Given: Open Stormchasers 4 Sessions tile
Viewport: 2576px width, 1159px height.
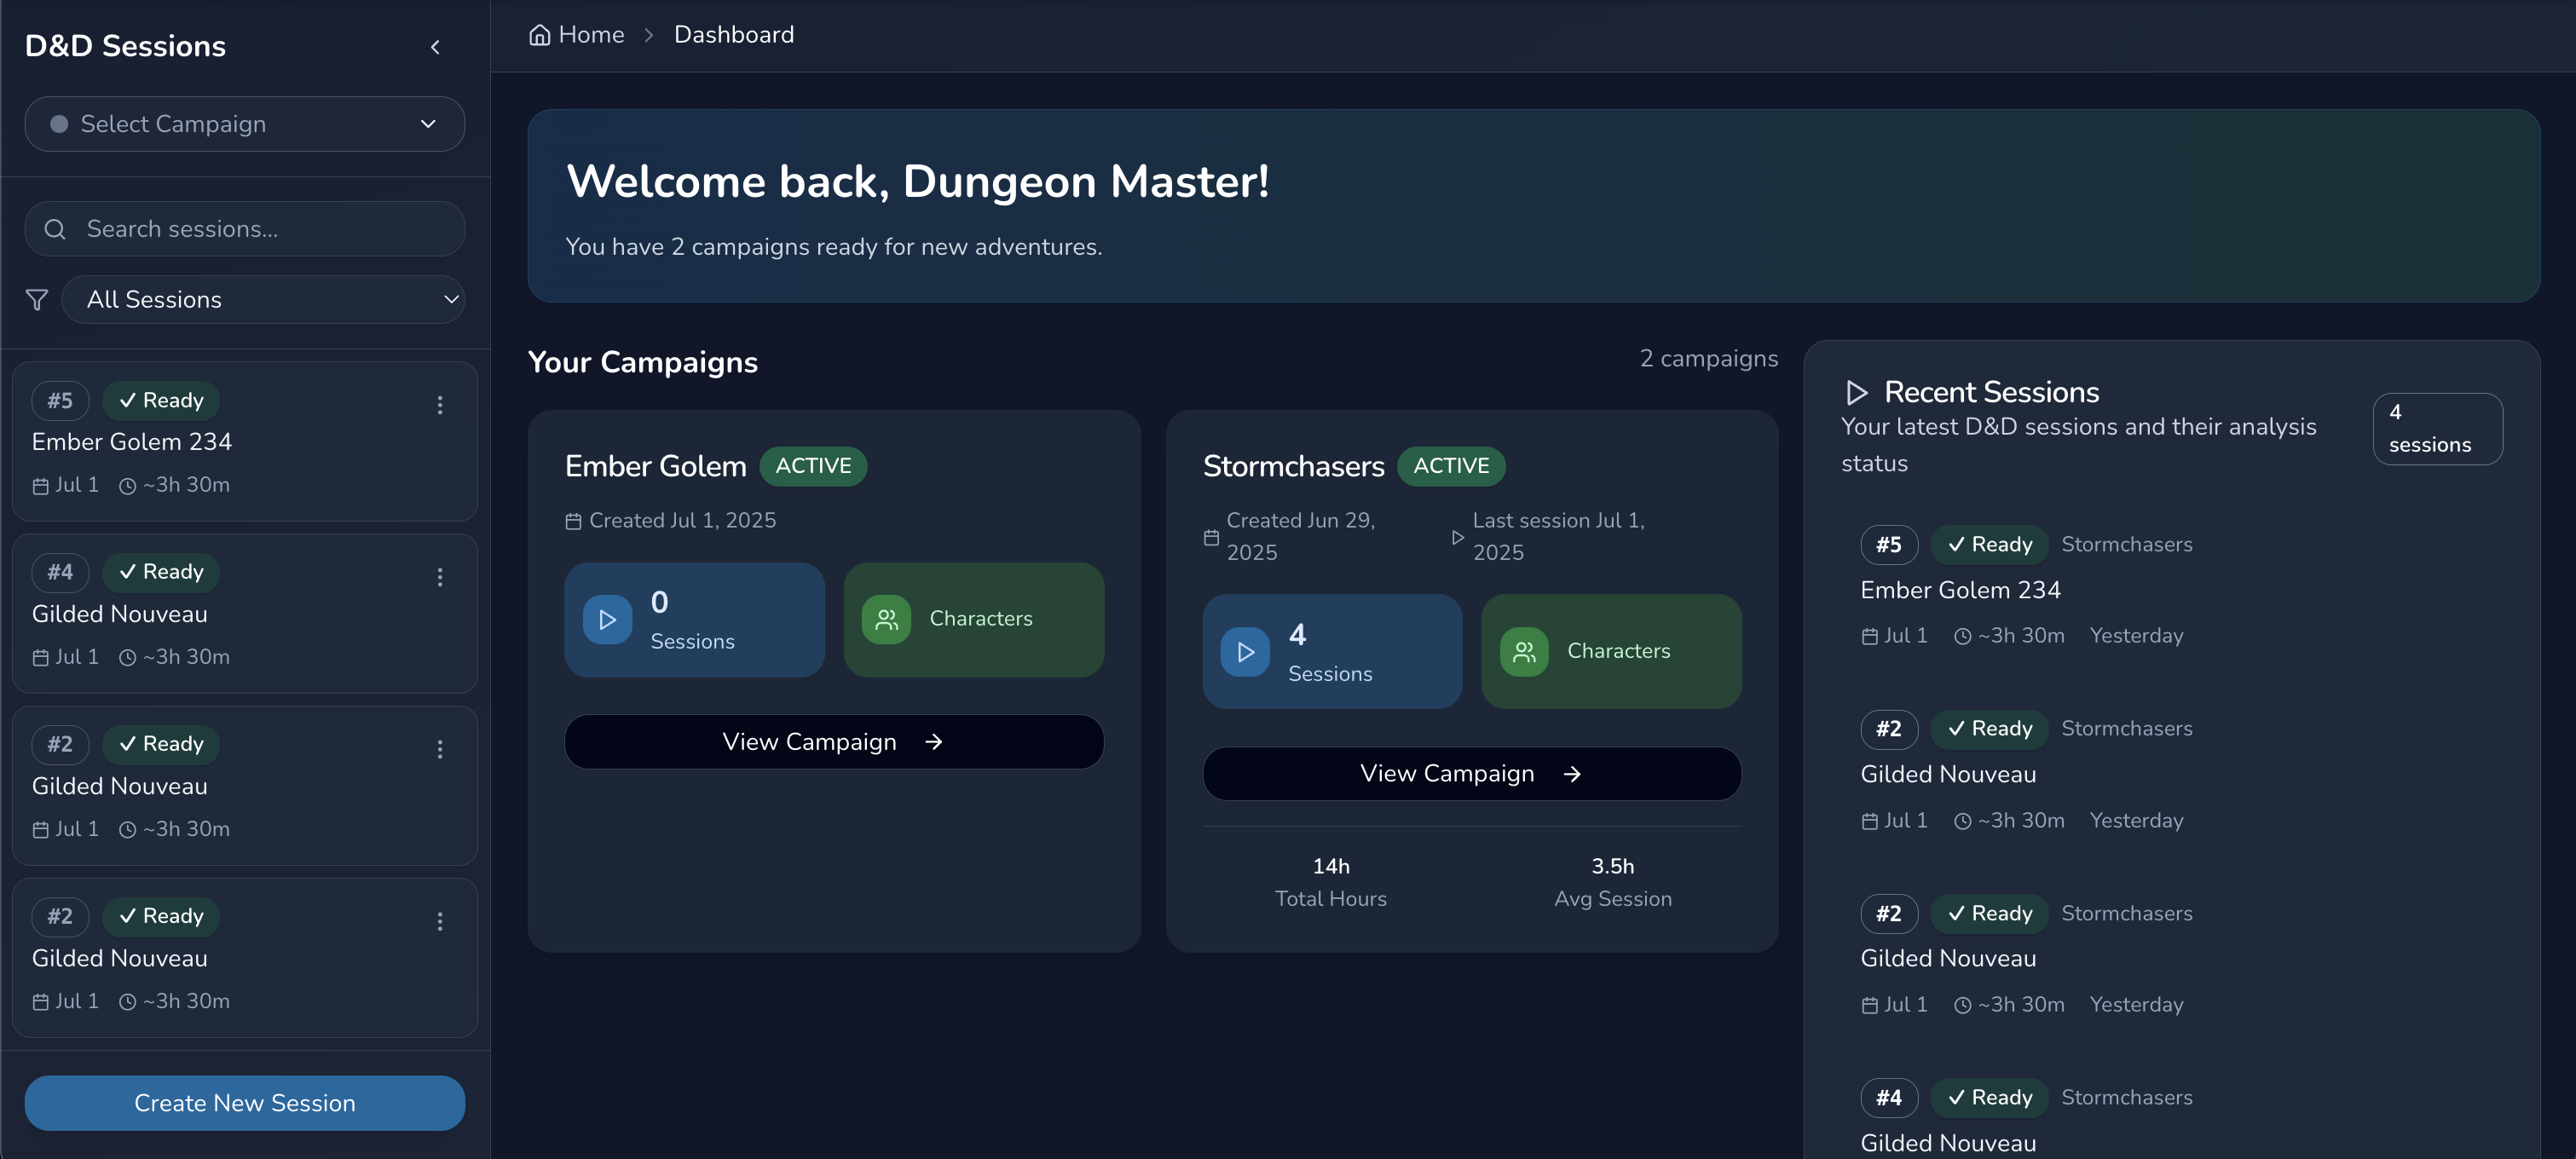Looking at the screenshot, I should coord(1332,652).
